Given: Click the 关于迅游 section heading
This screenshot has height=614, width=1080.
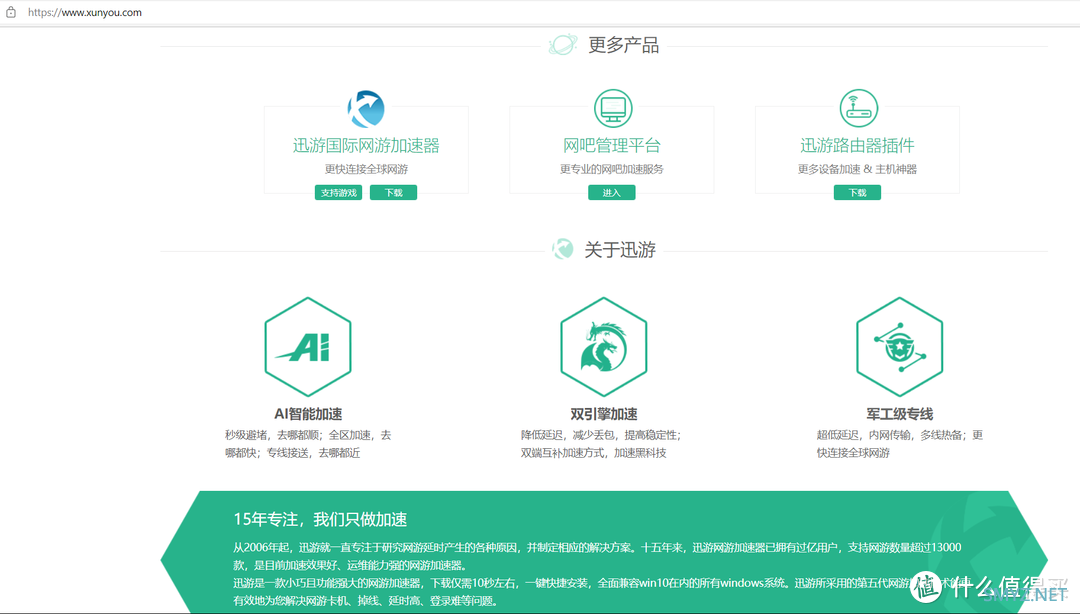Looking at the screenshot, I should (620, 249).
